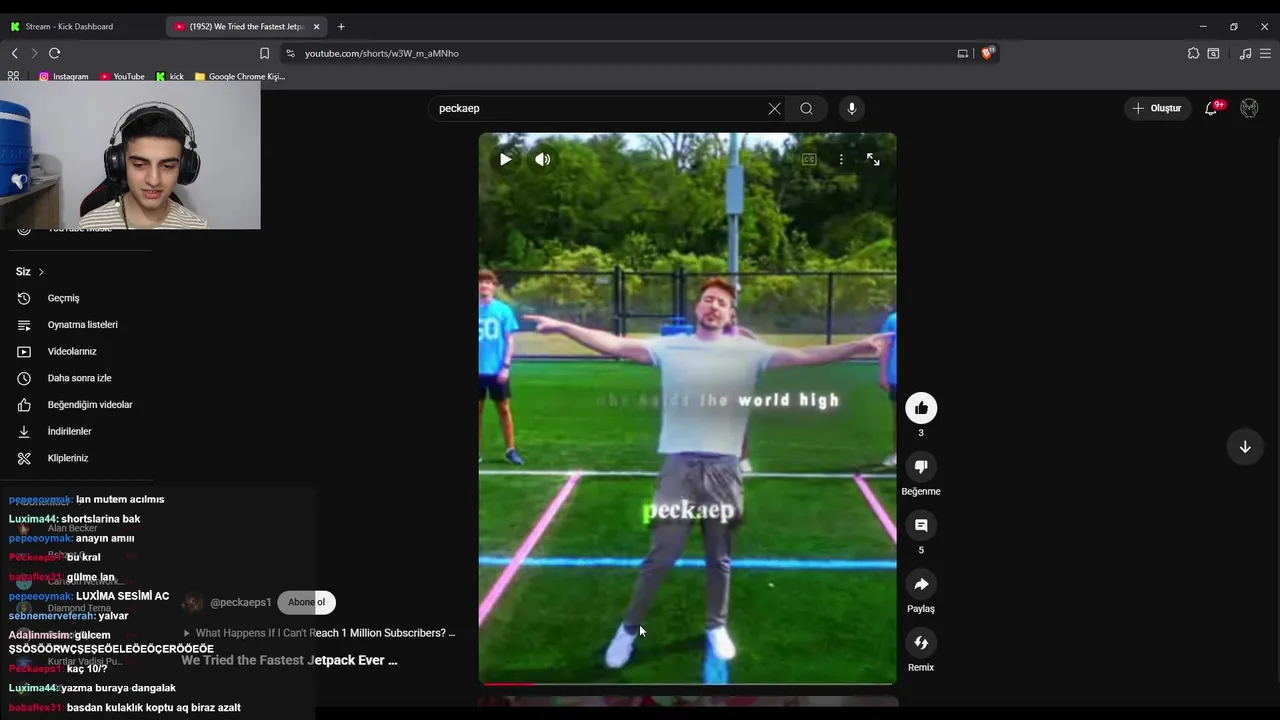Like the short with thumbs up
This screenshot has width=1280, height=720.
[921, 407]
